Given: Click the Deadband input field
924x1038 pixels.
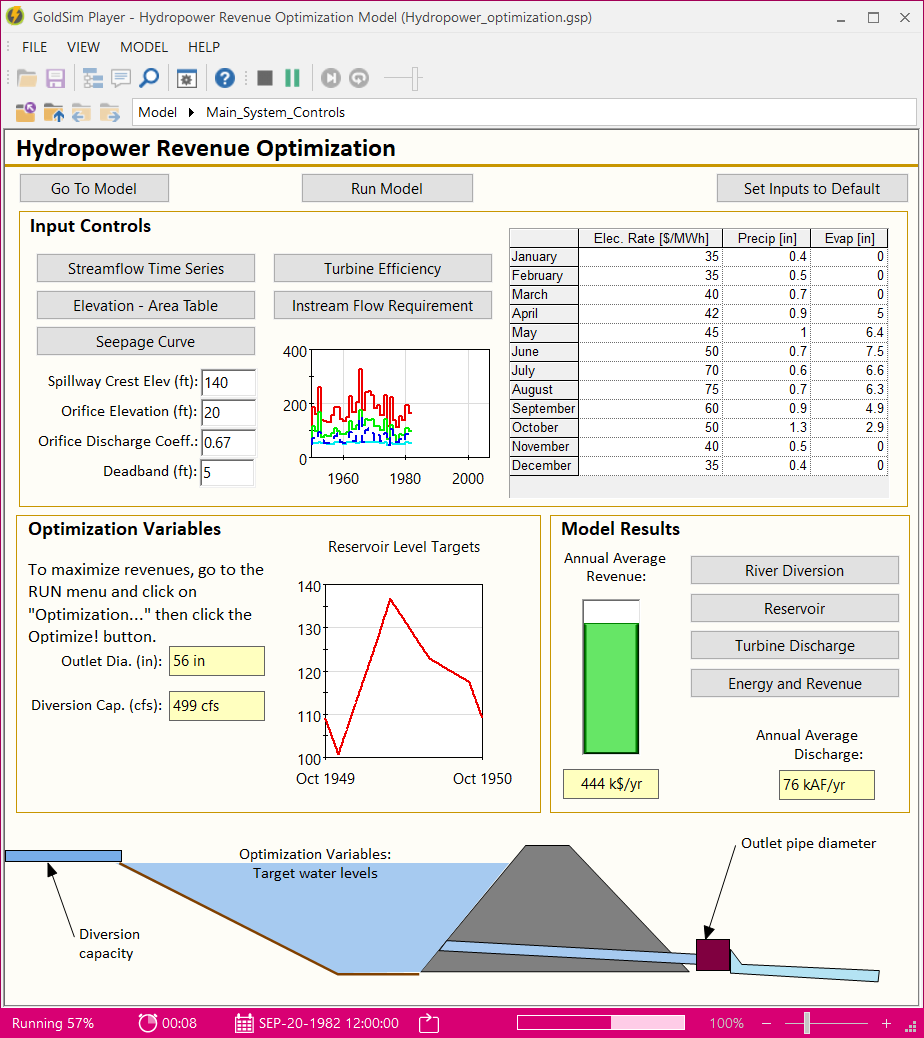Looking at the screenshot, I should click(x=228, y=473).
